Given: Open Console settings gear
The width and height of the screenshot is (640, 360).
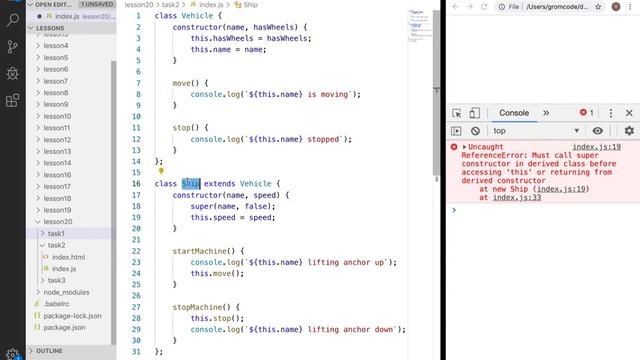Looking at the screenshot, I should point(629,131).
